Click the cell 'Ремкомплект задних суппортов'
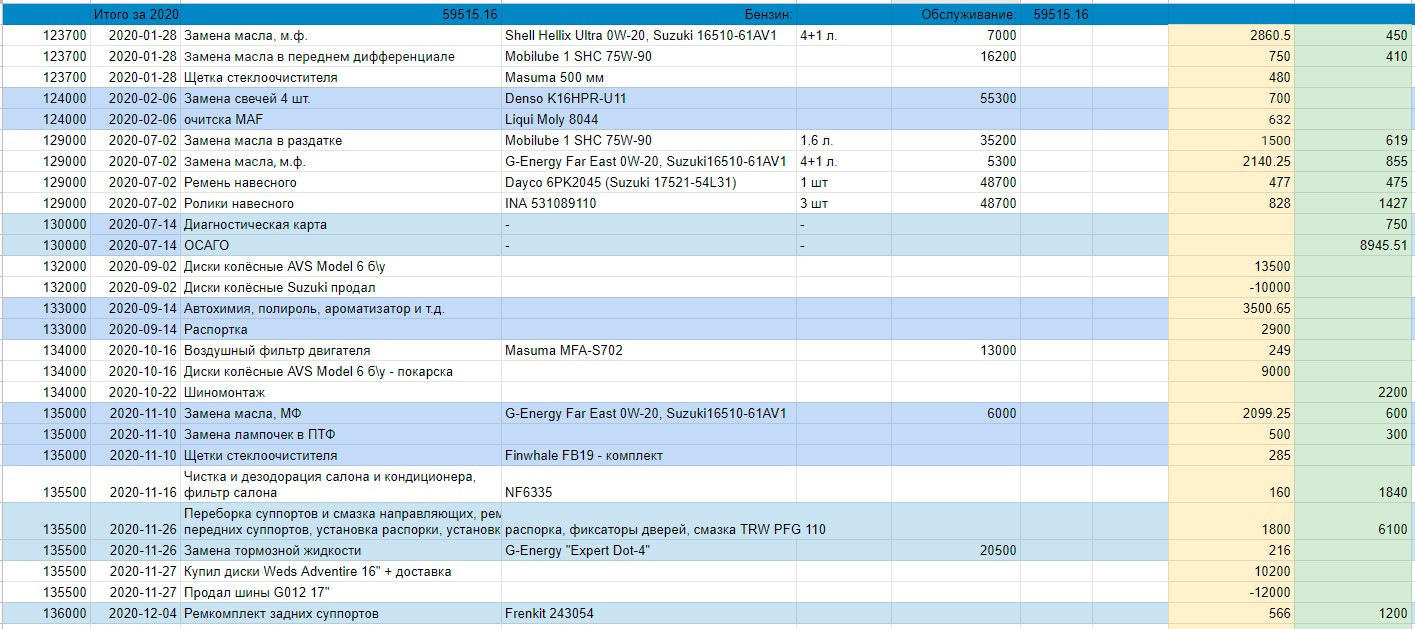 coord(341,614)
